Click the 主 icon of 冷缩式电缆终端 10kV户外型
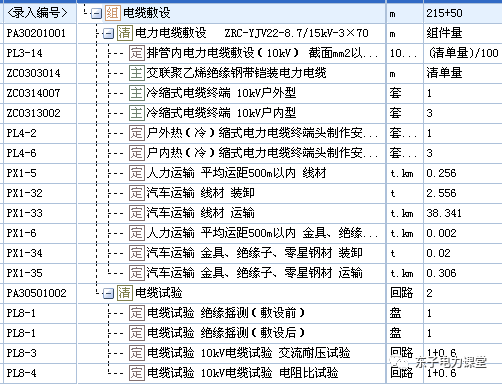 137,93
